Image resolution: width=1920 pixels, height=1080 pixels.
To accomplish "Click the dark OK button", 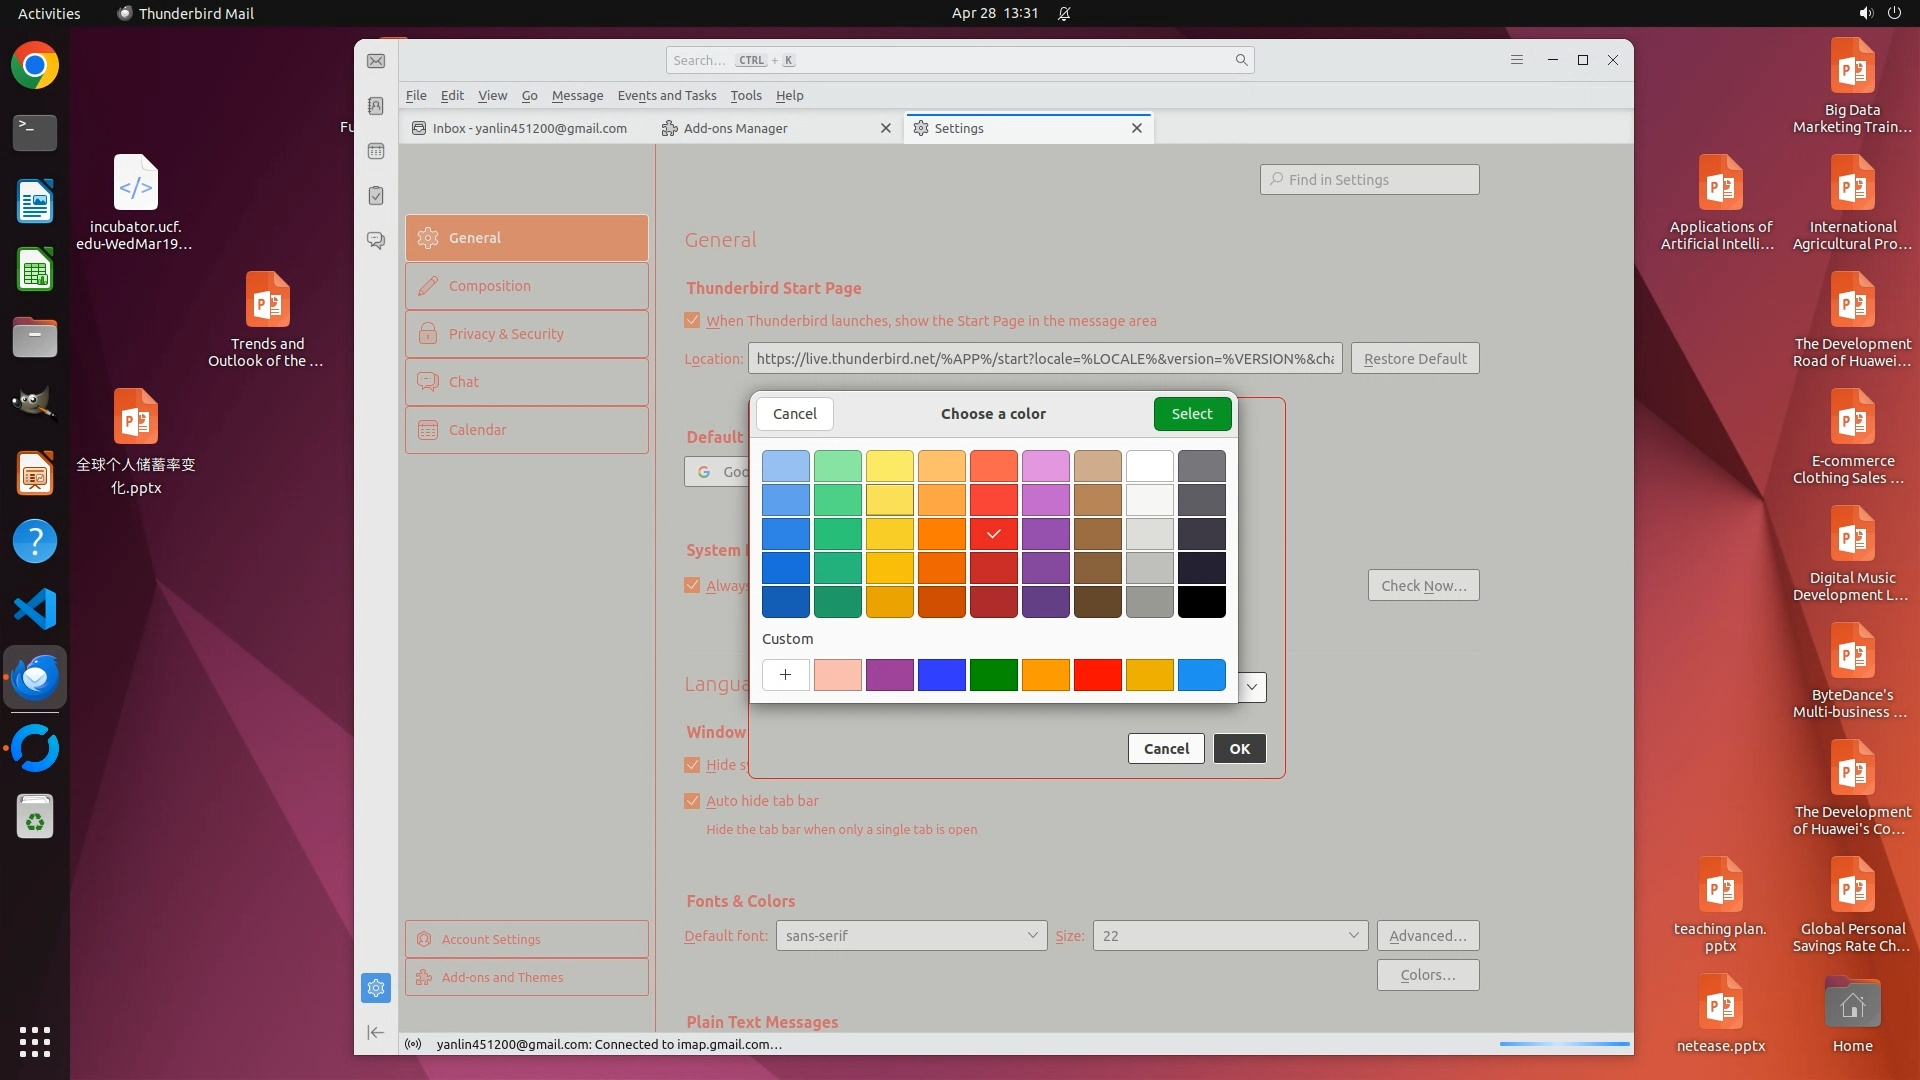I will tap(1239, 749).
